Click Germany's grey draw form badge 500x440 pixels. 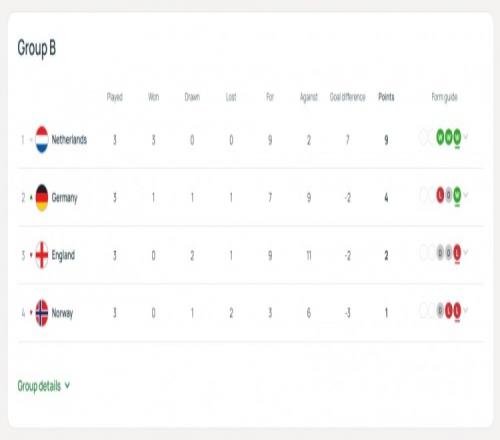(x=449, y=195)
